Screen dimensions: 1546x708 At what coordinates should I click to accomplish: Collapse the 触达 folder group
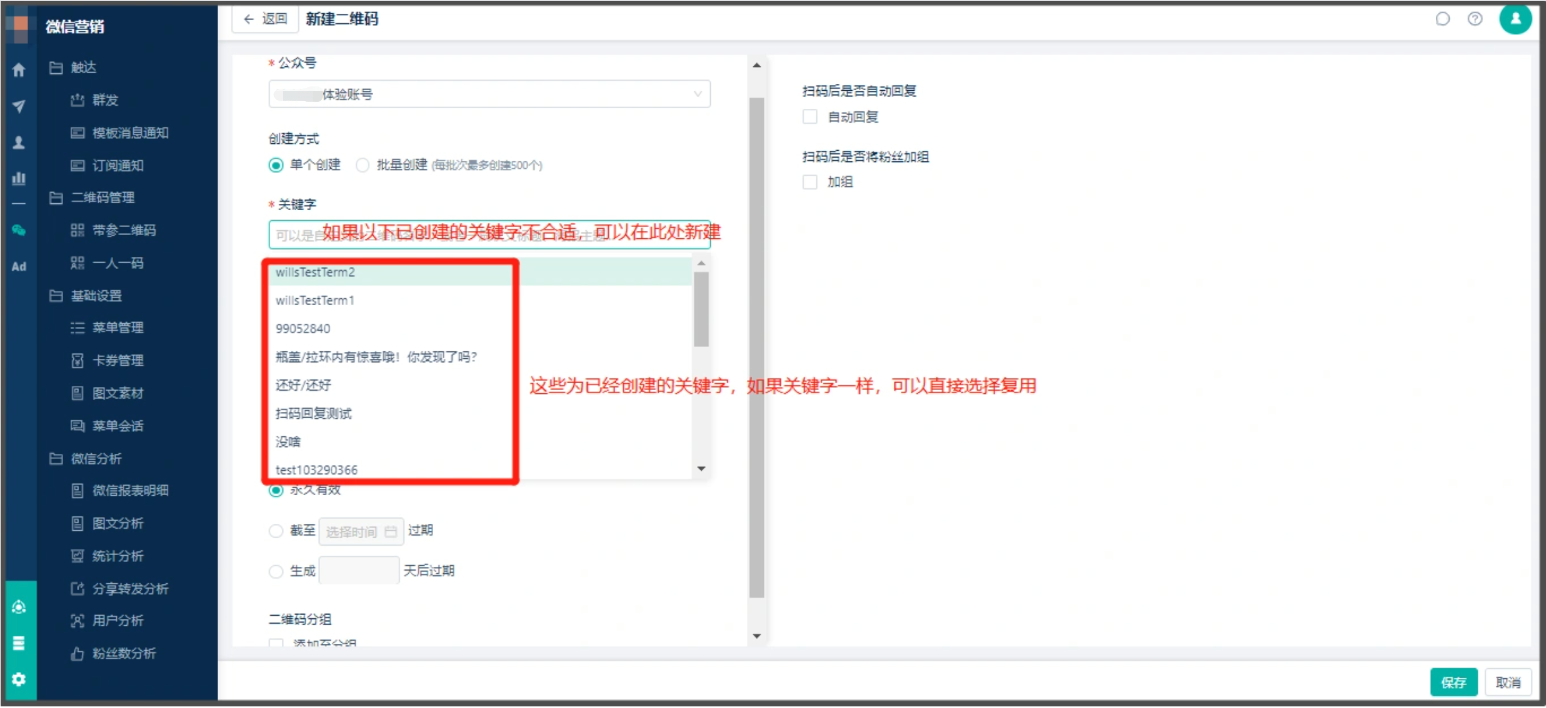[x=73, y=68]
